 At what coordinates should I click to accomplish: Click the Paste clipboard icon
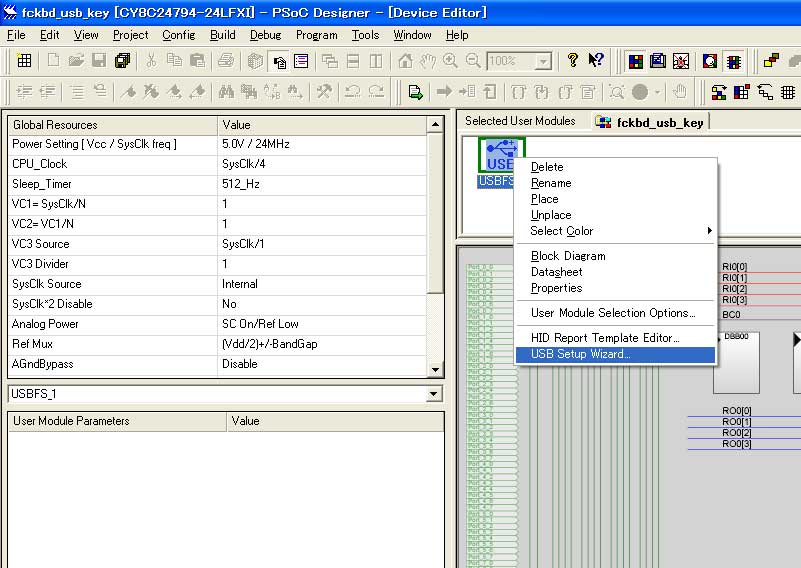click(x=197, y=61)
